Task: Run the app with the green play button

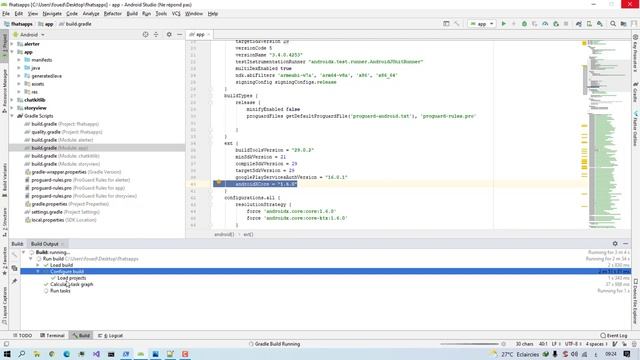Action: click(503, 24)
